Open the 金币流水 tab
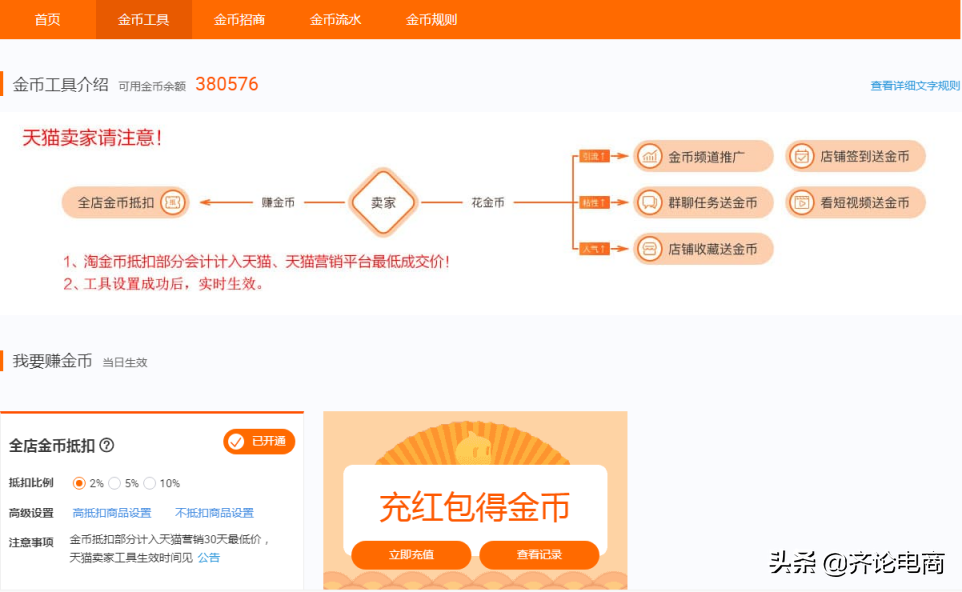The height and width of the screenshot is (592, 962). click(x=336, y=20)
